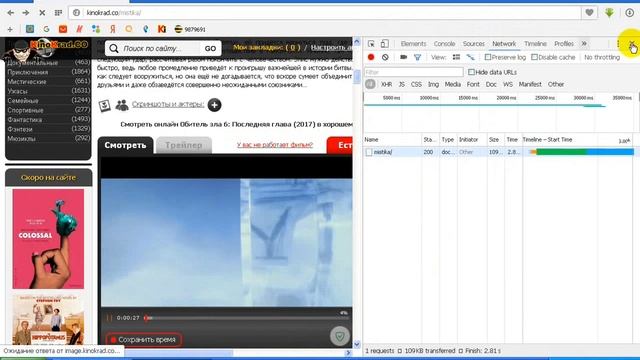Switch to the Sources tab

click(473, 44)
